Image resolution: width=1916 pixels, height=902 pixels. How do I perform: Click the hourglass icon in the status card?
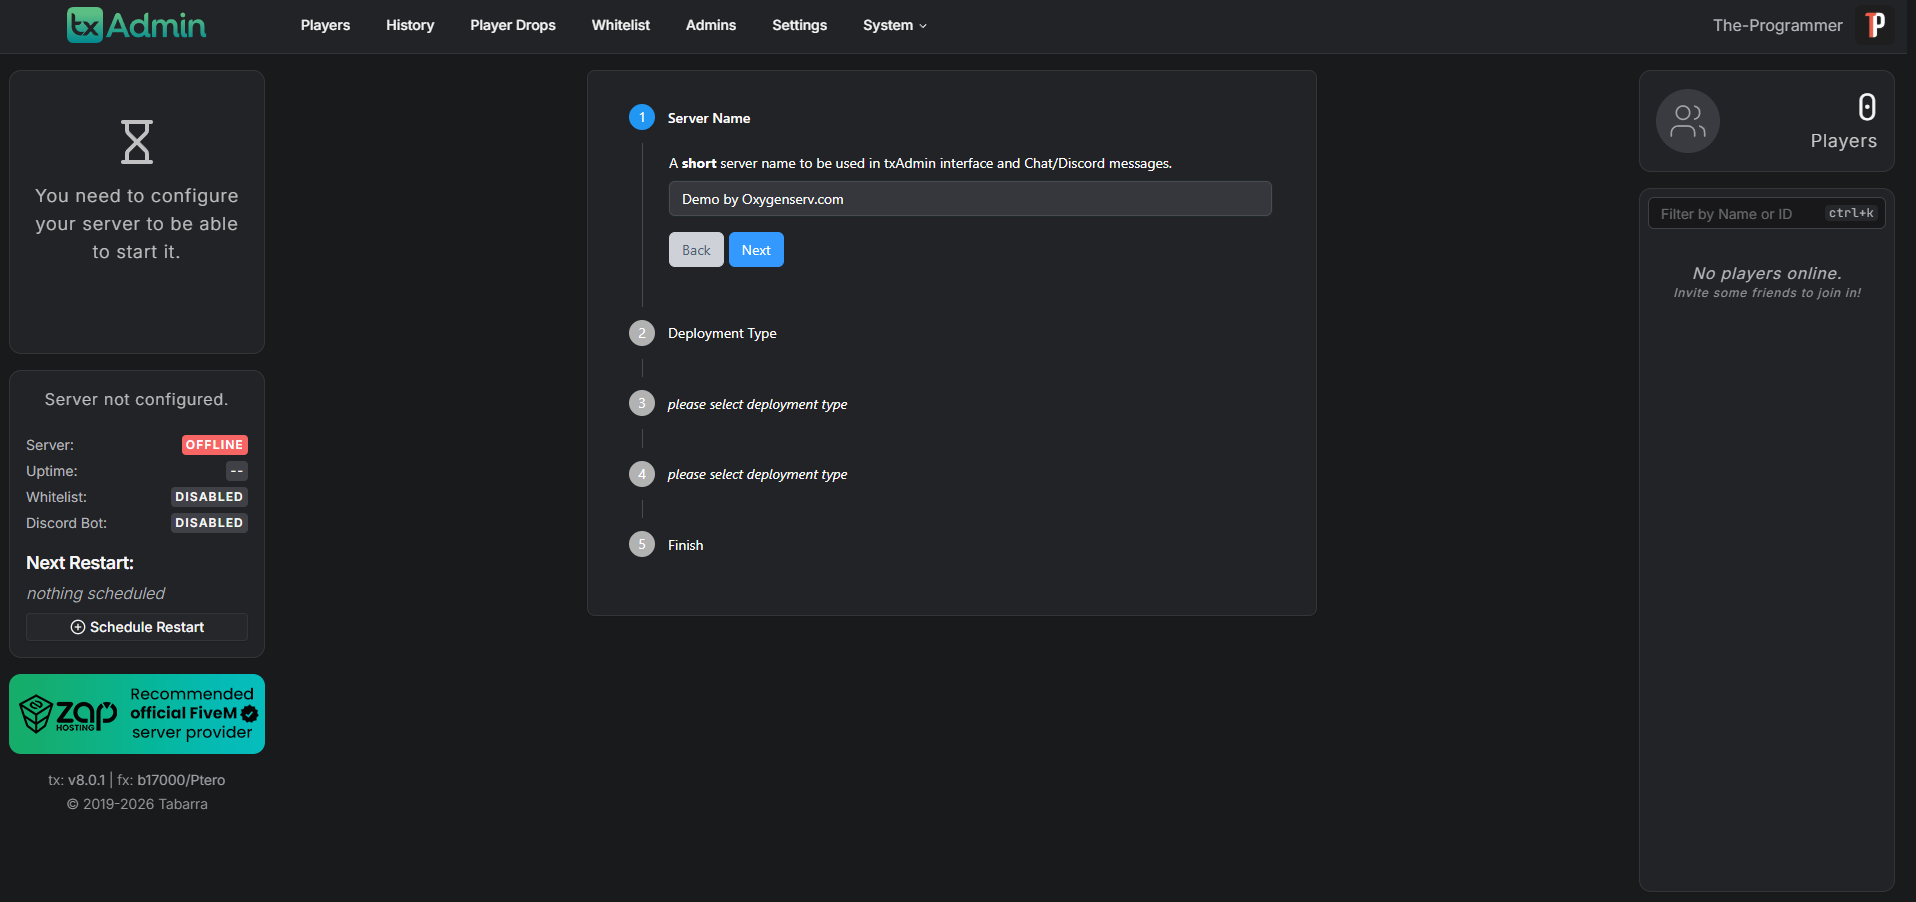pos(137,142)
